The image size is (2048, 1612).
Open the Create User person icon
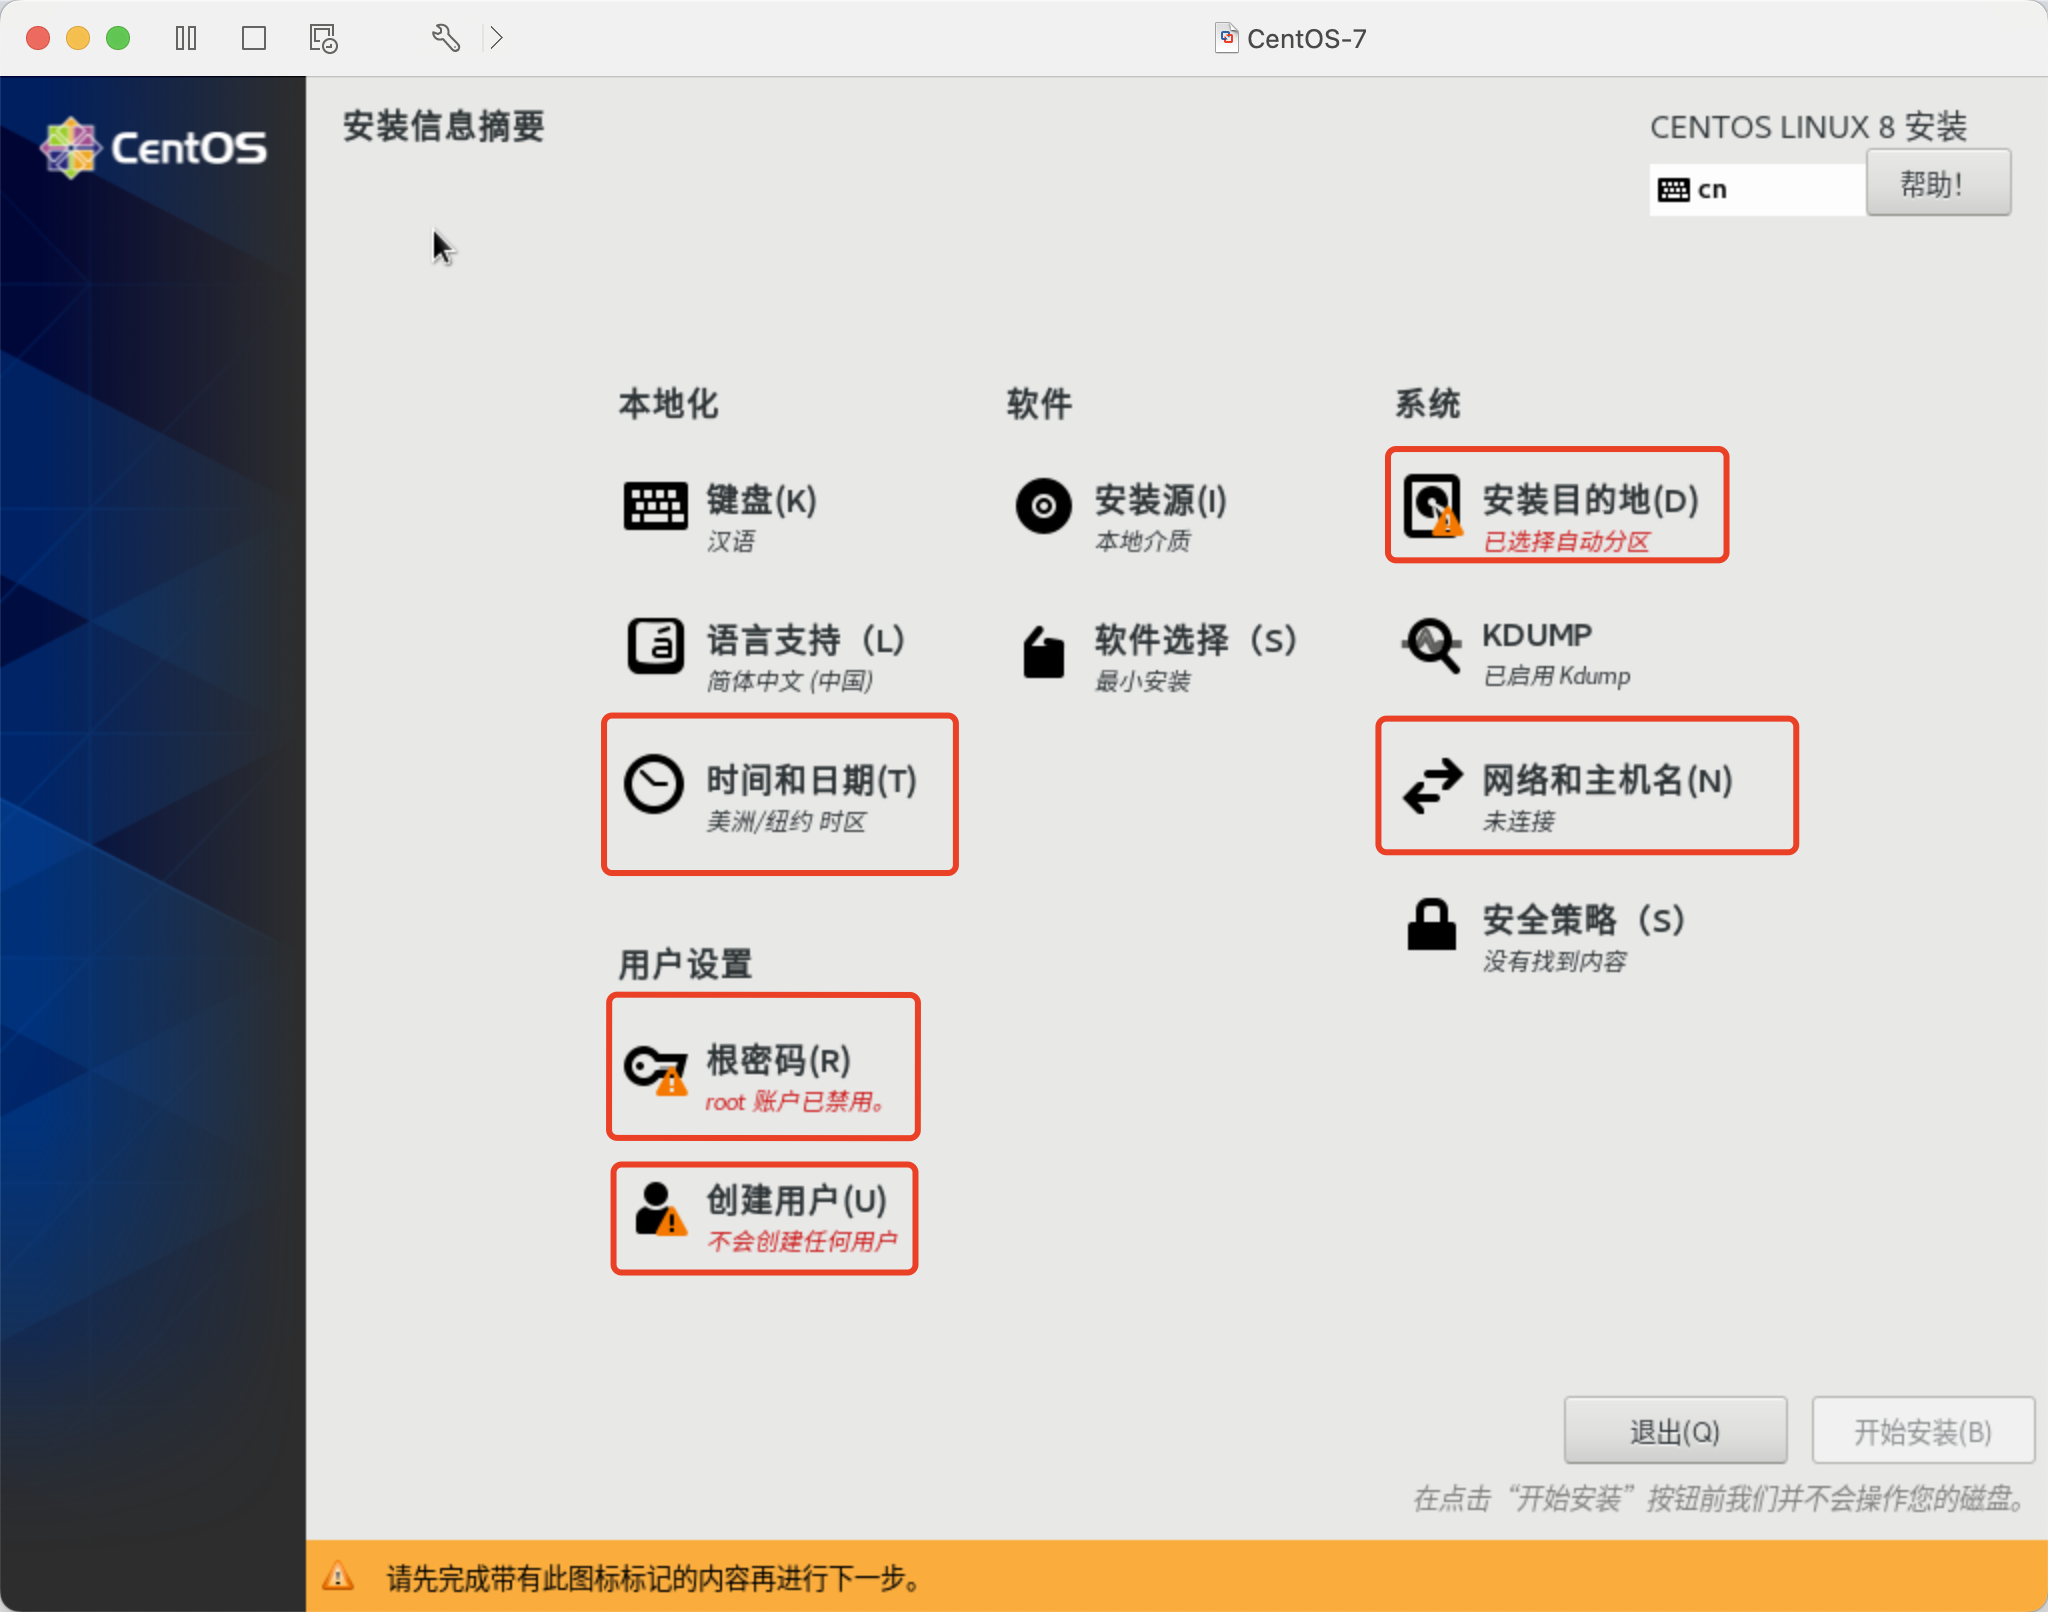click(660, 1210)
